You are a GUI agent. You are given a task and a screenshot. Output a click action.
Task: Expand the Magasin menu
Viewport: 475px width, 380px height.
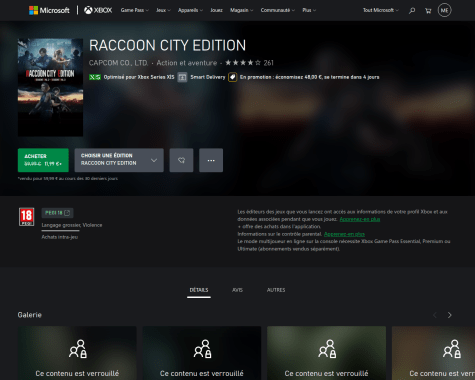(x=242, y=10)
